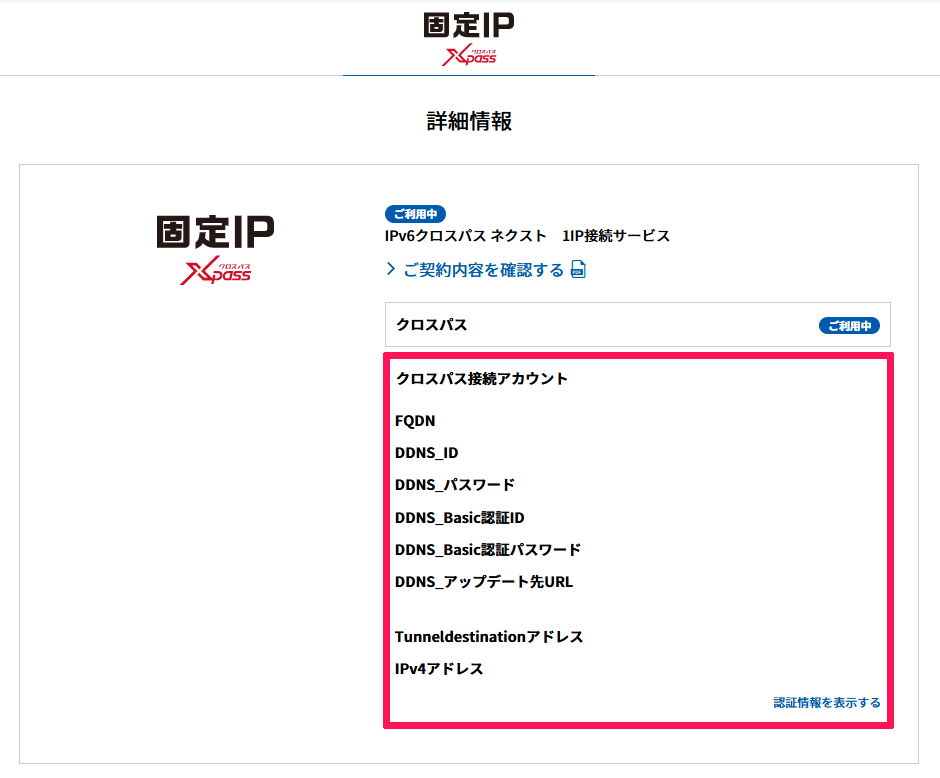Click the ご利用中 badge in クロスパス row
940x778 pixels.
click(849, 325)
